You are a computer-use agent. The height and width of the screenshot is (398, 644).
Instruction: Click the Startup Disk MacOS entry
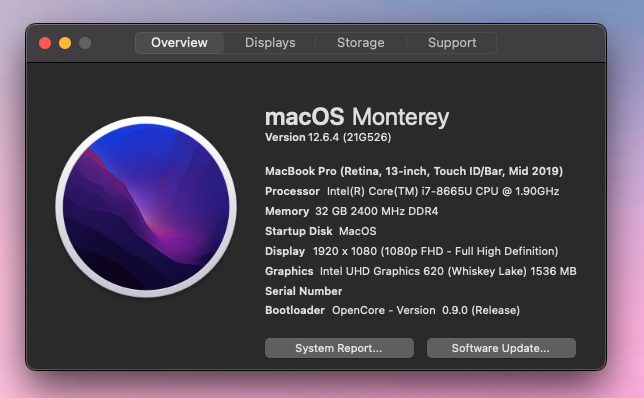[x=320, y=231]
